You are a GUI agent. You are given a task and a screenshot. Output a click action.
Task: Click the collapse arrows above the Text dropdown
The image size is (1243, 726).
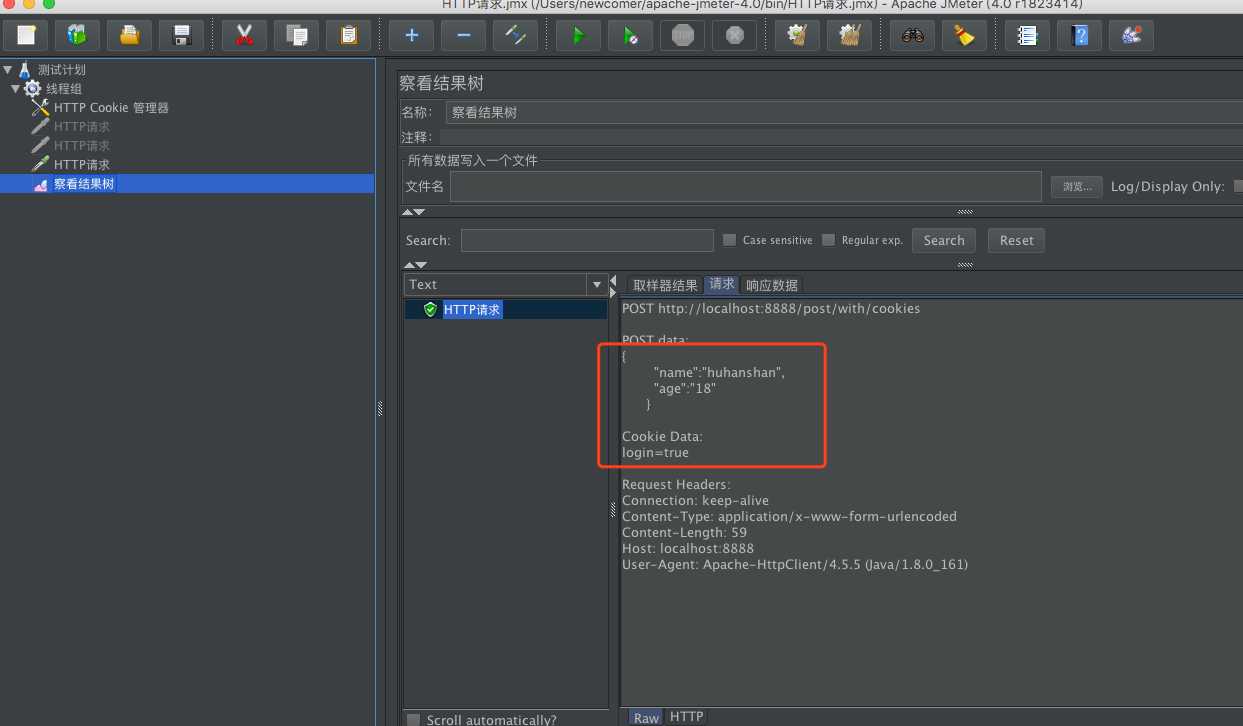(x=413, y=265)
